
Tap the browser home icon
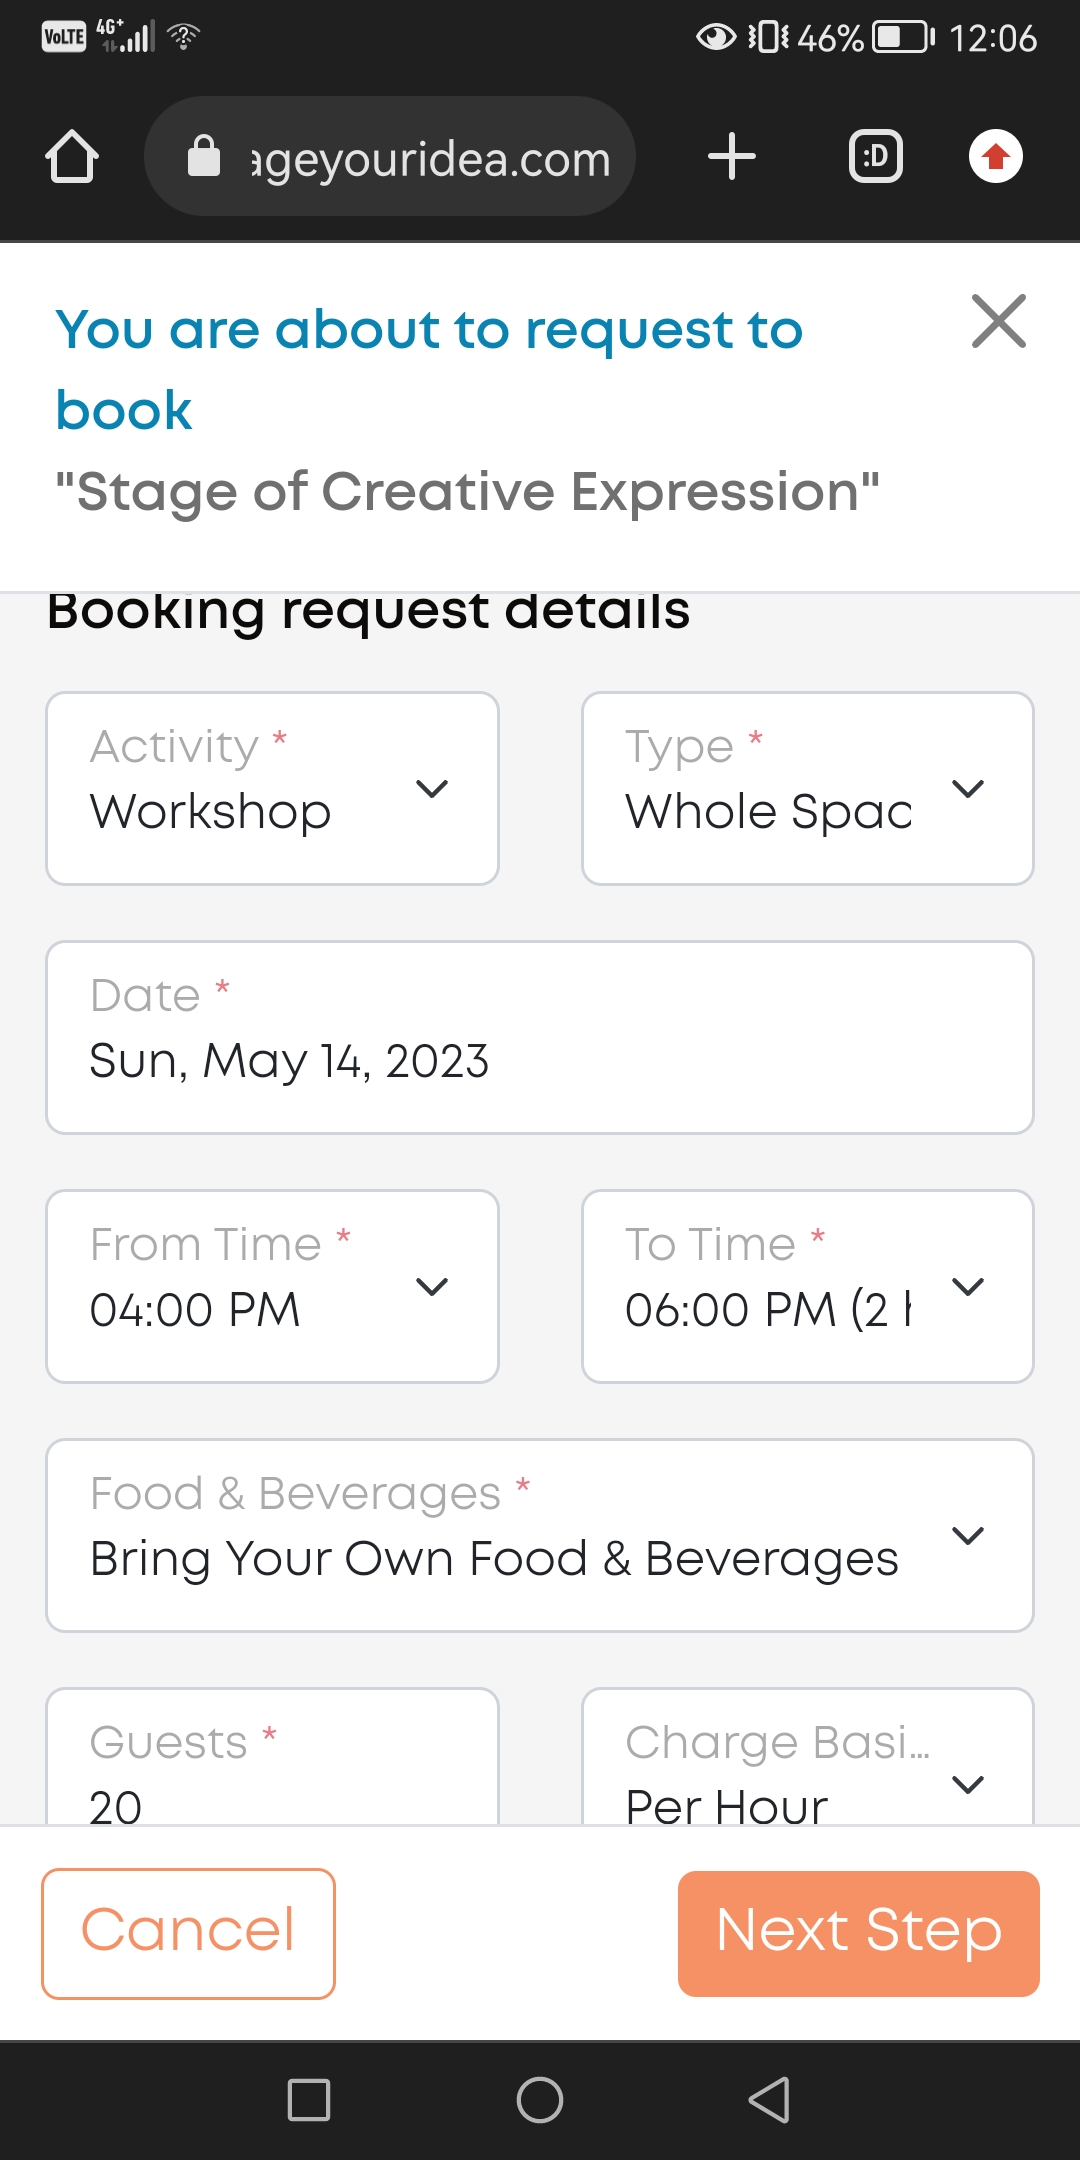[72, 157]
